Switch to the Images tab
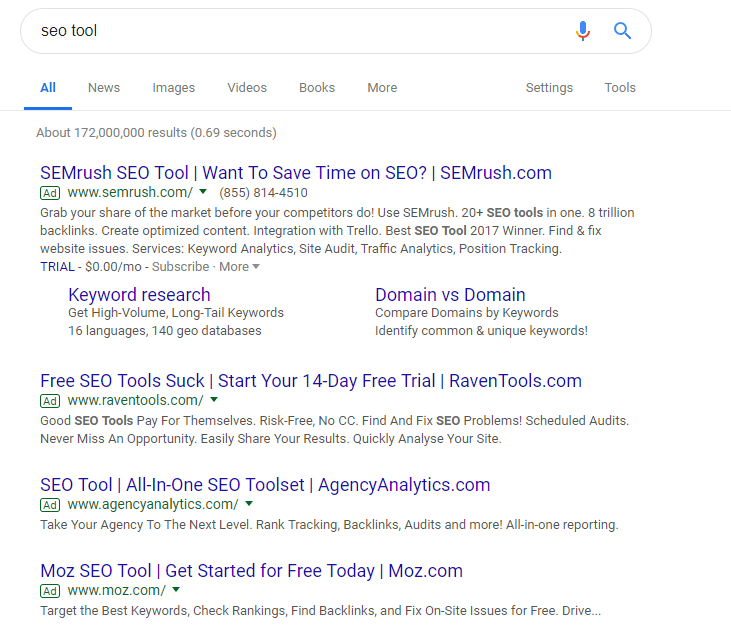The image size is (731, 628). [173, 88]
